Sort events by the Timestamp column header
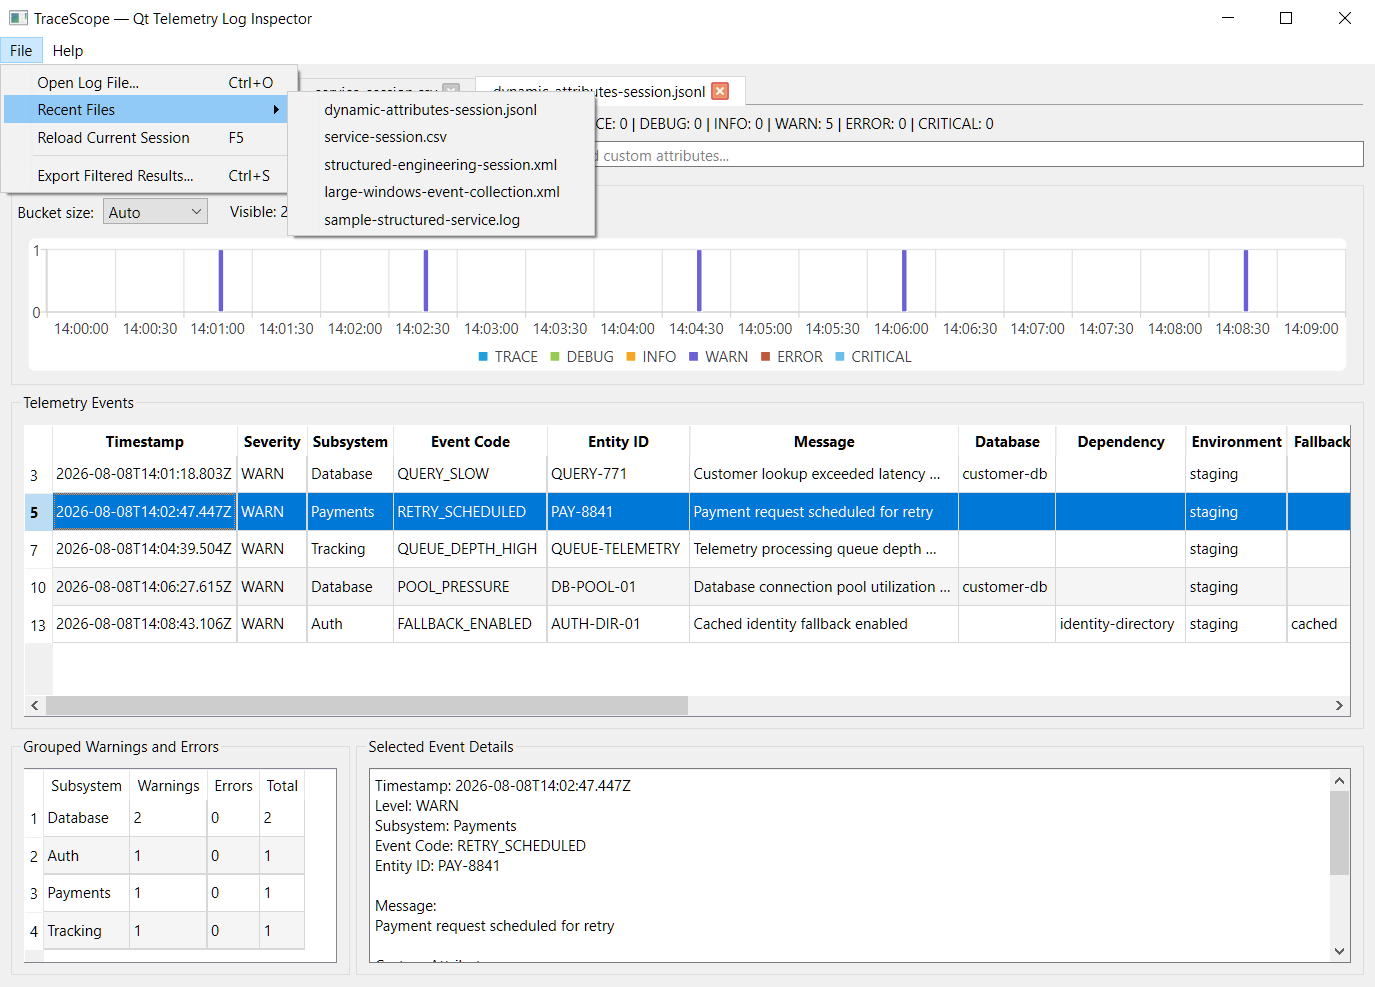Image resolution: width=1375 pixels, height=987 pixels. tap(145, 442)
